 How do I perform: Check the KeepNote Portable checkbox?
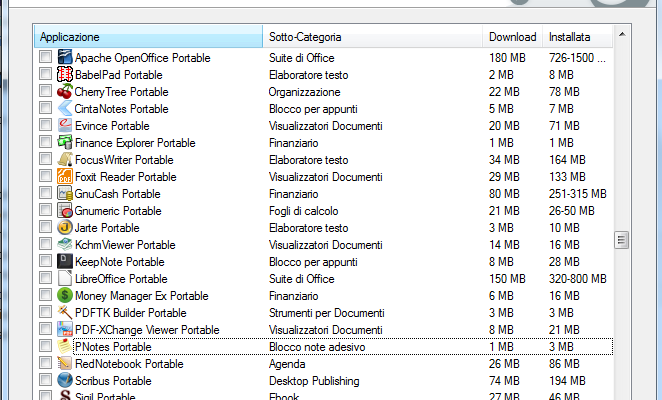(45, 261)
